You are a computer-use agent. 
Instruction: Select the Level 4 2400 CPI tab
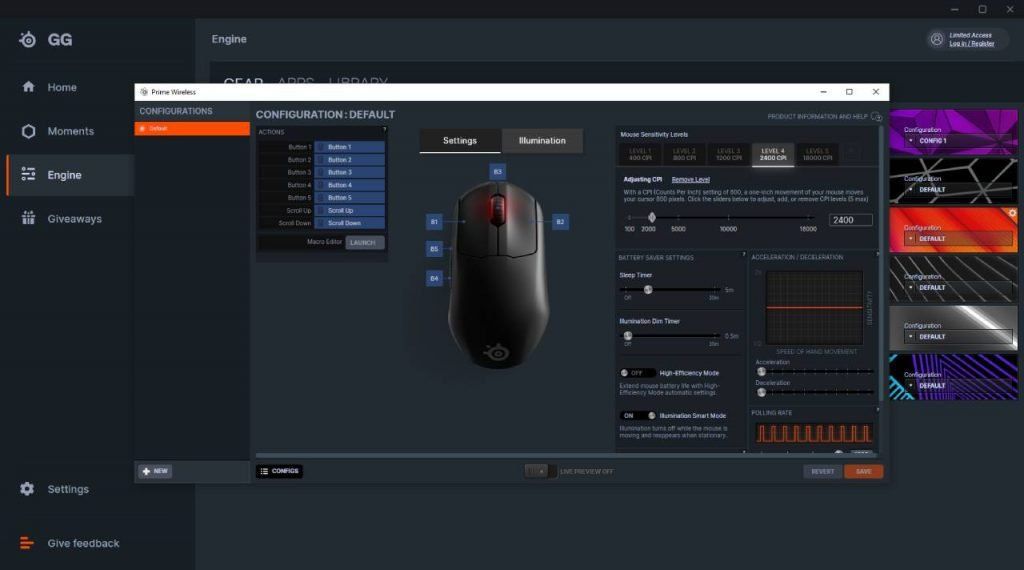click(773, 154)
